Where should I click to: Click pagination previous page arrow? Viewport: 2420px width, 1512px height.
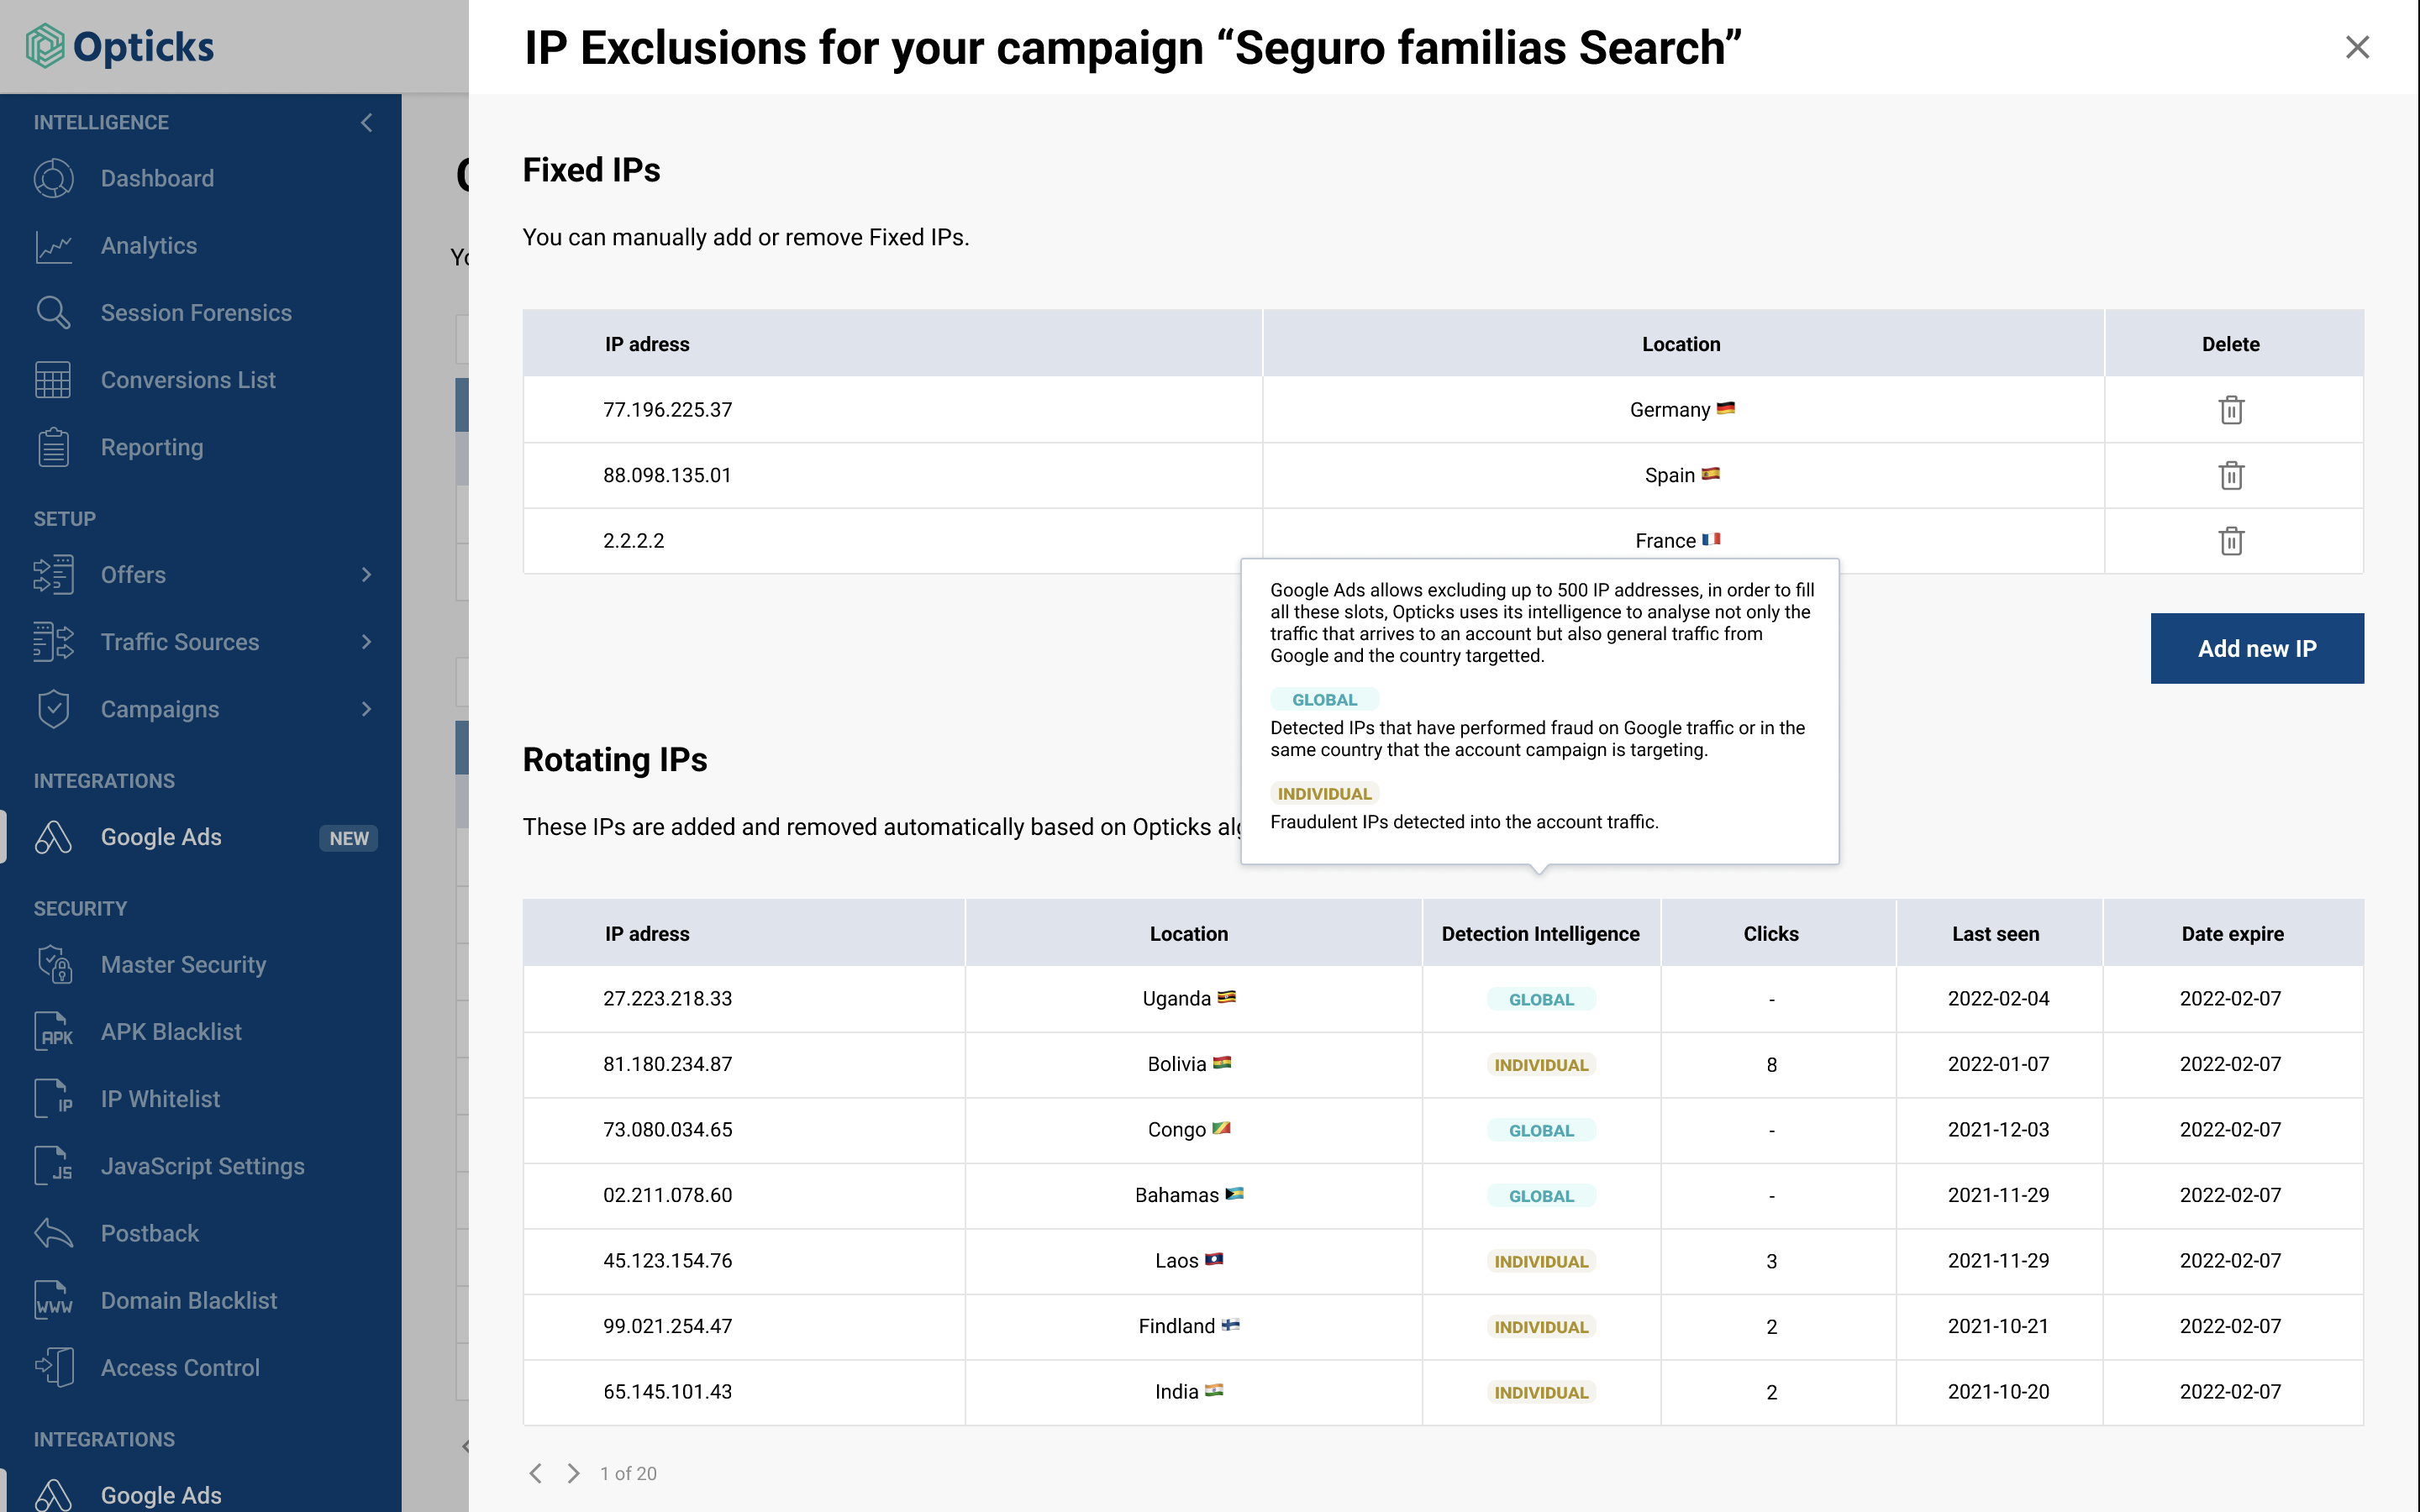(x=537, y=1473)
